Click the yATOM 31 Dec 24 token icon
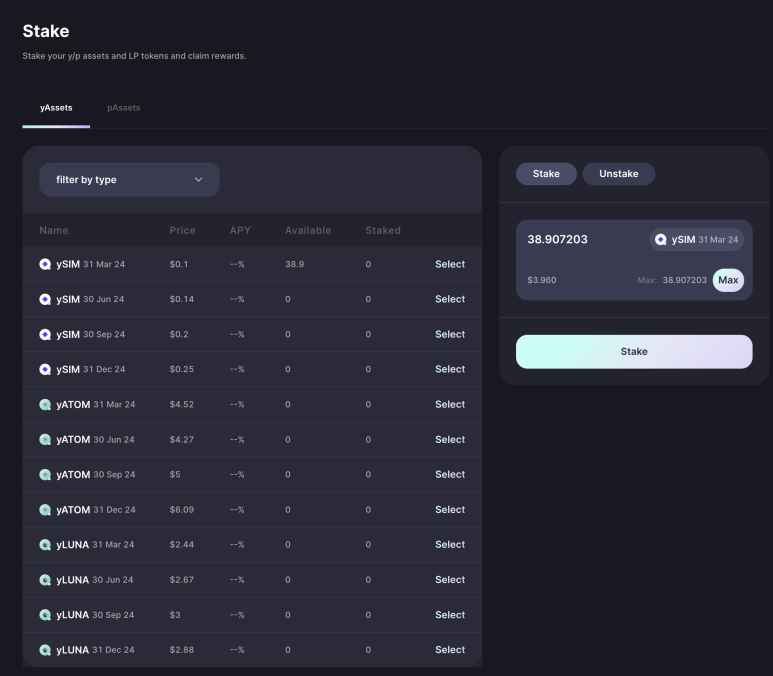The width and height of the screenshot is (773, 676). [45, 510]
